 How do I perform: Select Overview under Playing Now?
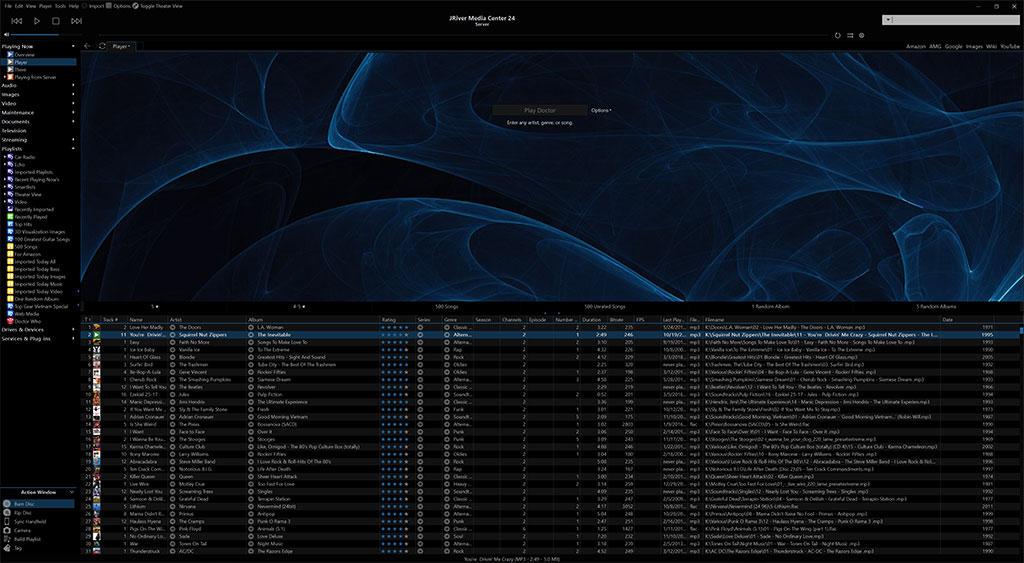pyautogui.click(x=24, y=55)
